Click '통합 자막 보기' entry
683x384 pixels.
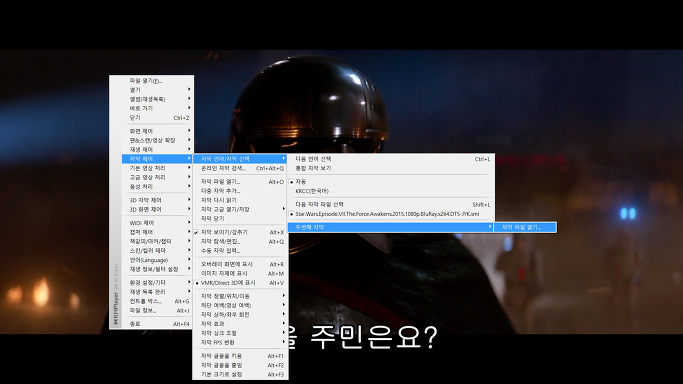coord(391,168)
